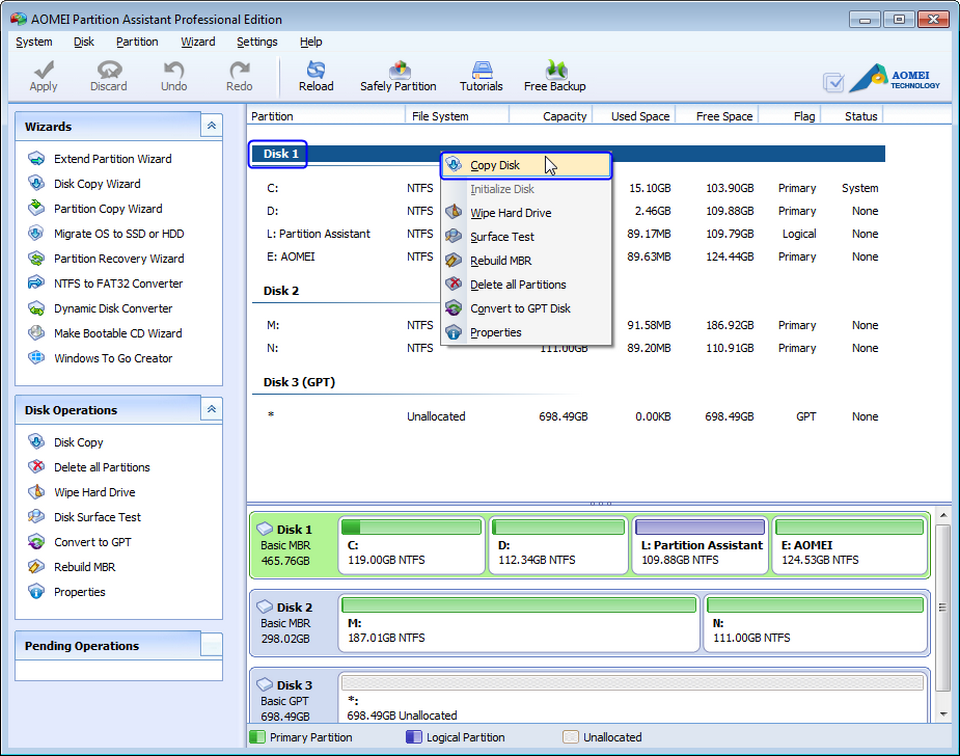Viewport: 960px width, 756px height.
Task: Click Rebuild MBR in Disk Operations panel
Action: 72,567
